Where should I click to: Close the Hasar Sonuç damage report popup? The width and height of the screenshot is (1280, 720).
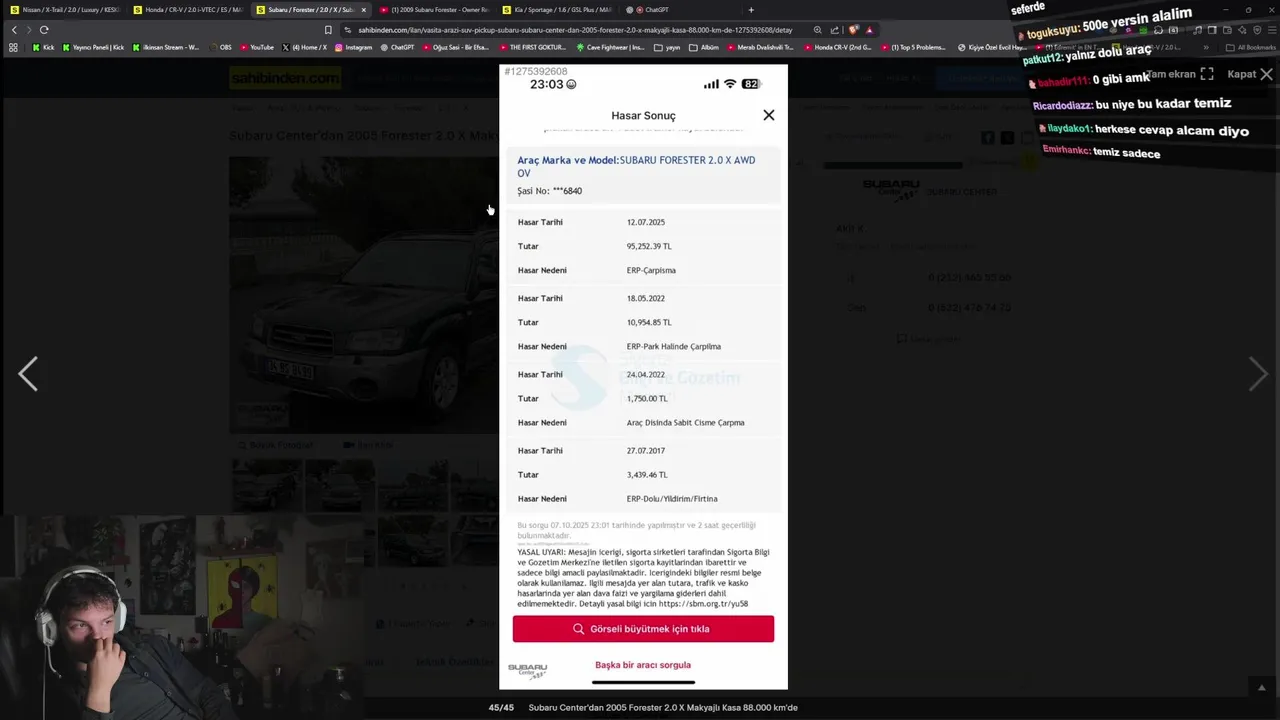(x=768, y=115)
